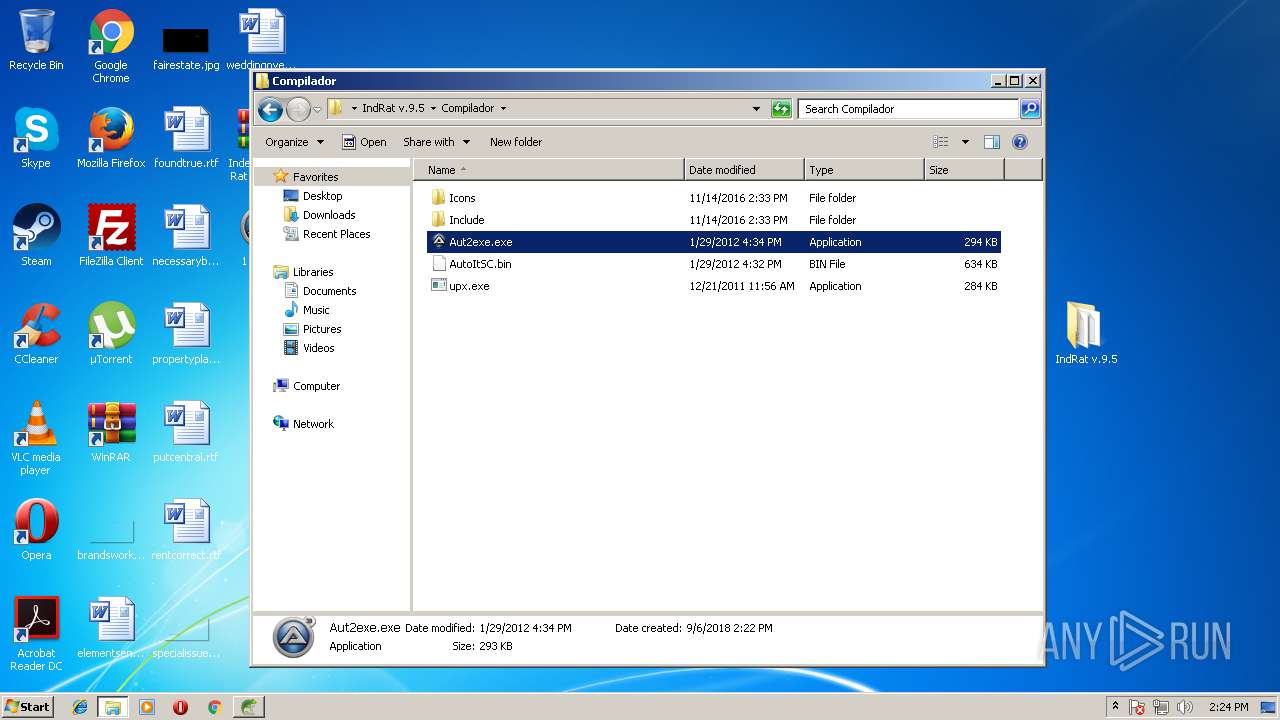Viewport: 1280px width, 720px height.
Task: Select the AutoItSC.bin file row
Action: tap(713, 264)
